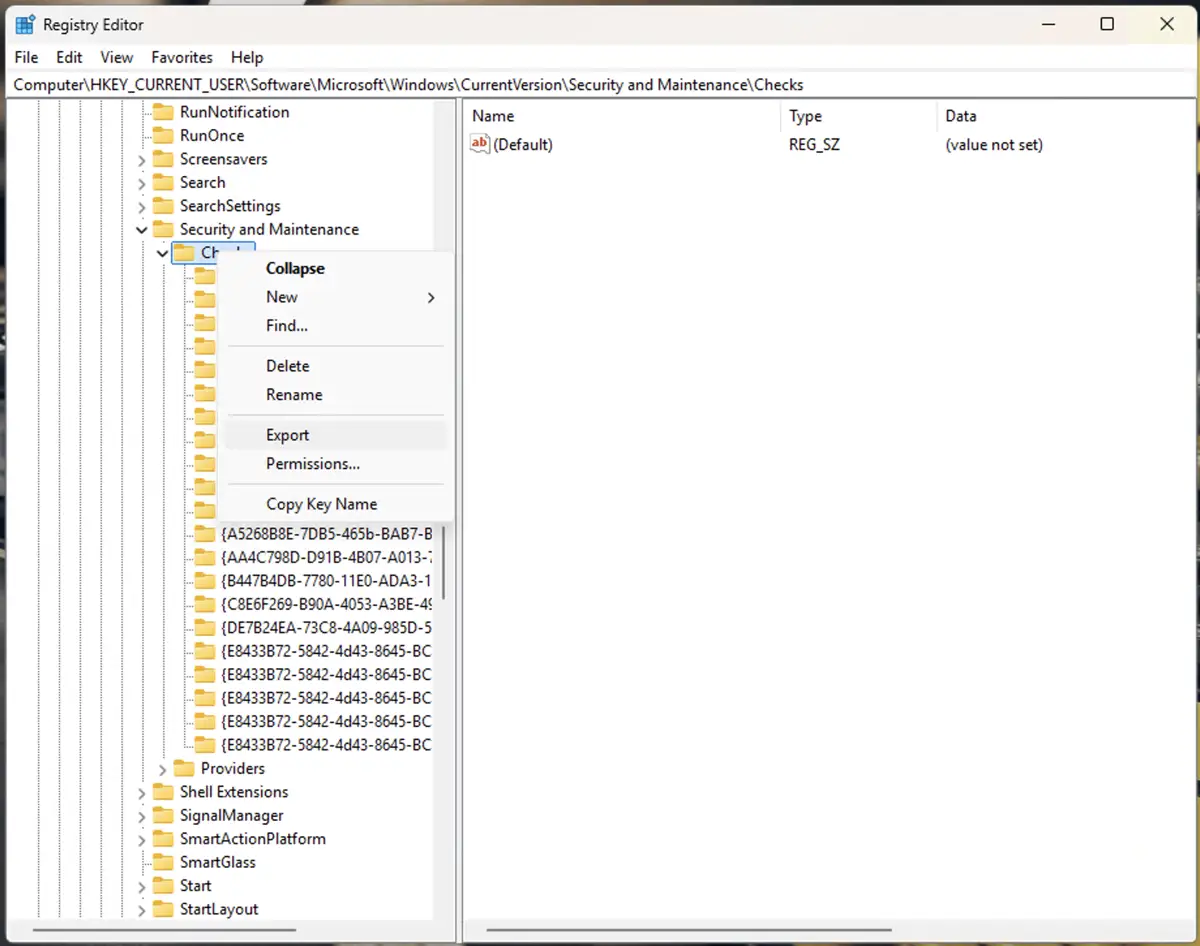Expand the SearchSettings key
This screenshot has width=1200, height=946.
pyautogui.click(x=141, y=206)
